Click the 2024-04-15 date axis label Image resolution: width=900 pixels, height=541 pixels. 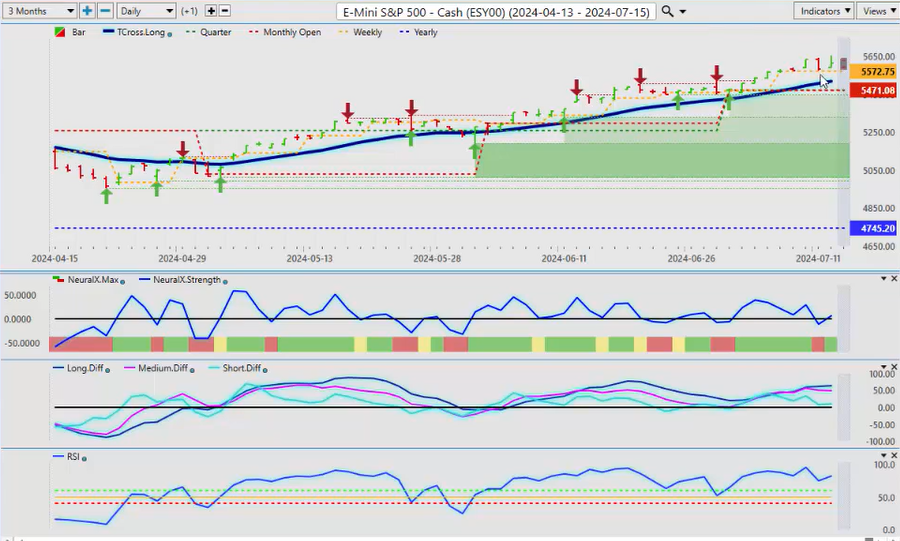[x=55, y=259]
